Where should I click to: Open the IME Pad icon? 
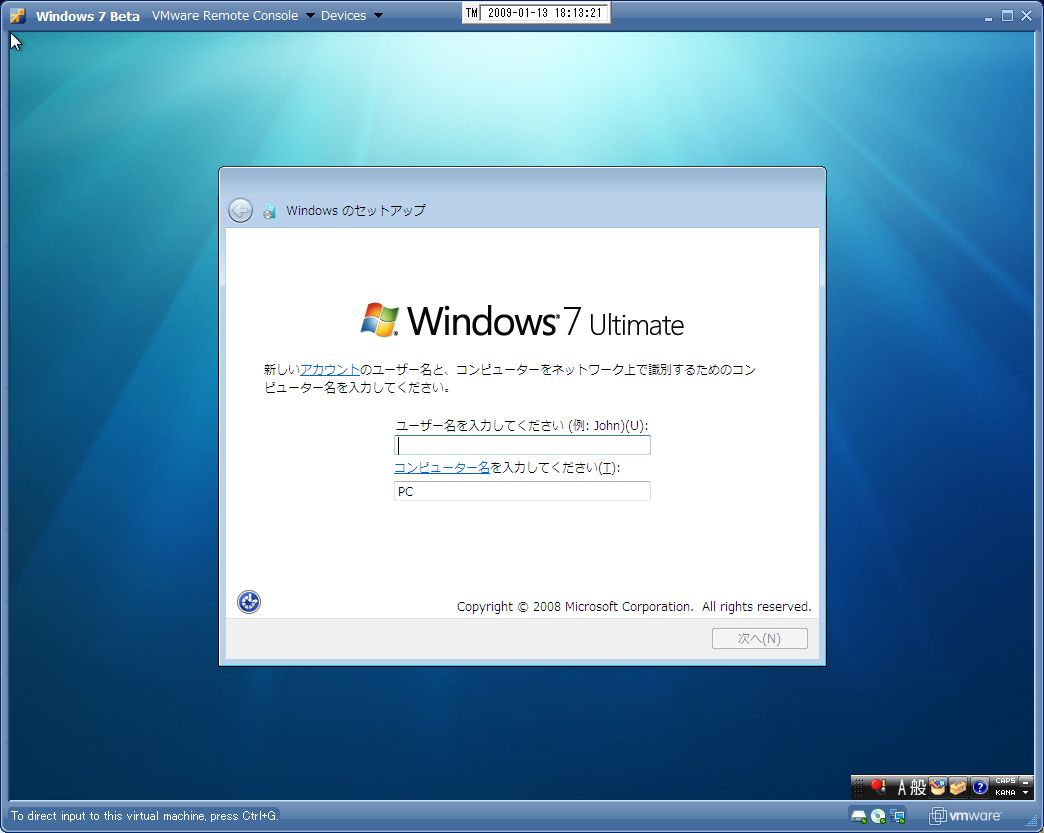coord(938,788)
